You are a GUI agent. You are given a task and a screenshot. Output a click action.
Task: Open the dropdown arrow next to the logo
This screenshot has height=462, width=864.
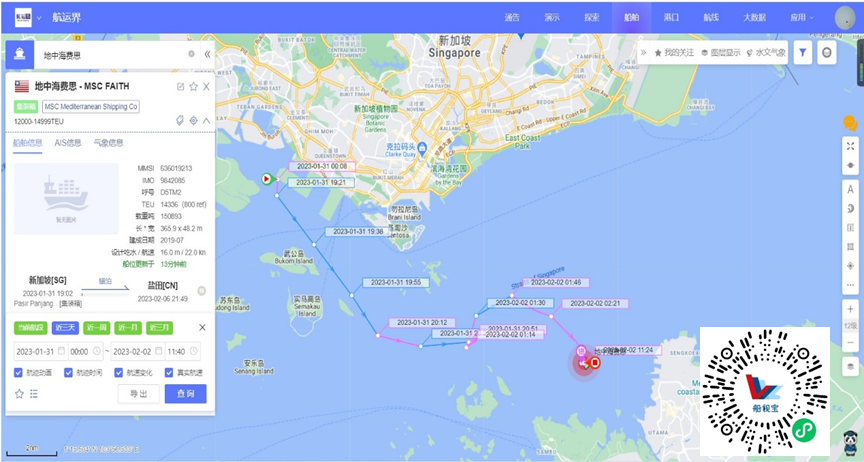click(39, 18)
